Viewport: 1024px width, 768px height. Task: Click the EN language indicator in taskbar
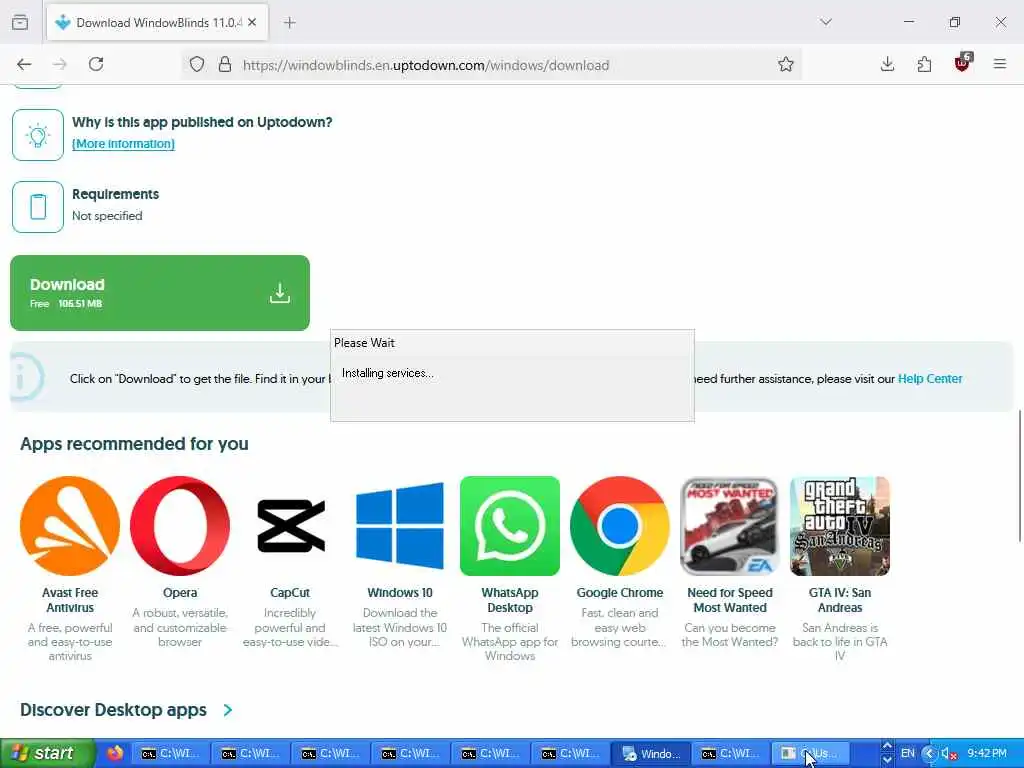[x=908, y=753]
